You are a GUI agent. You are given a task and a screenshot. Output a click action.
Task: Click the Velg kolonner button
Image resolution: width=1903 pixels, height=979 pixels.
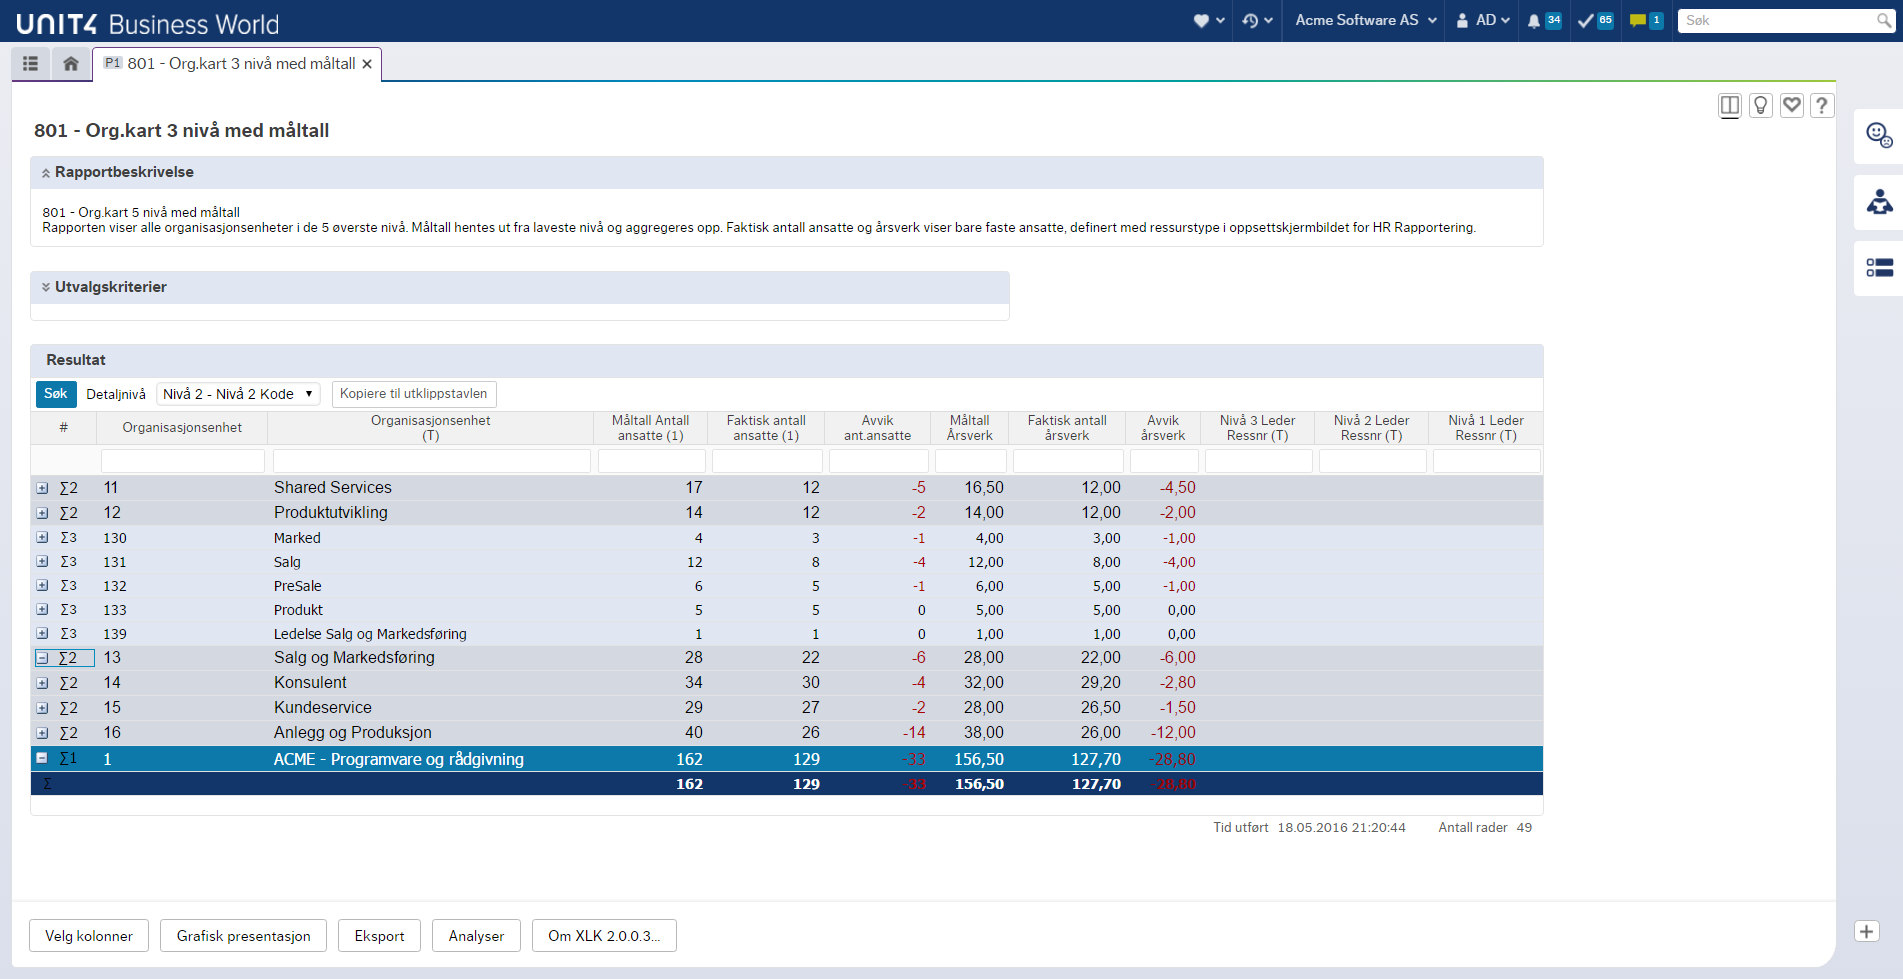89,936
